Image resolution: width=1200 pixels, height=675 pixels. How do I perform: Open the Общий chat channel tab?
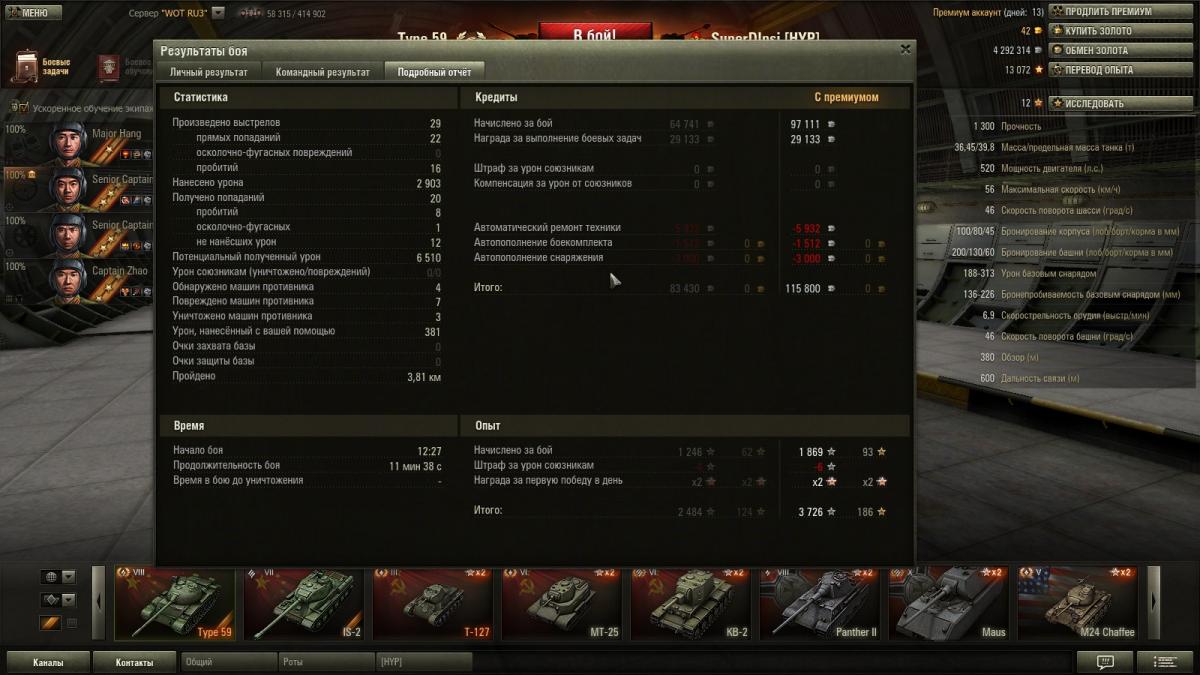(x=228, y=662)
